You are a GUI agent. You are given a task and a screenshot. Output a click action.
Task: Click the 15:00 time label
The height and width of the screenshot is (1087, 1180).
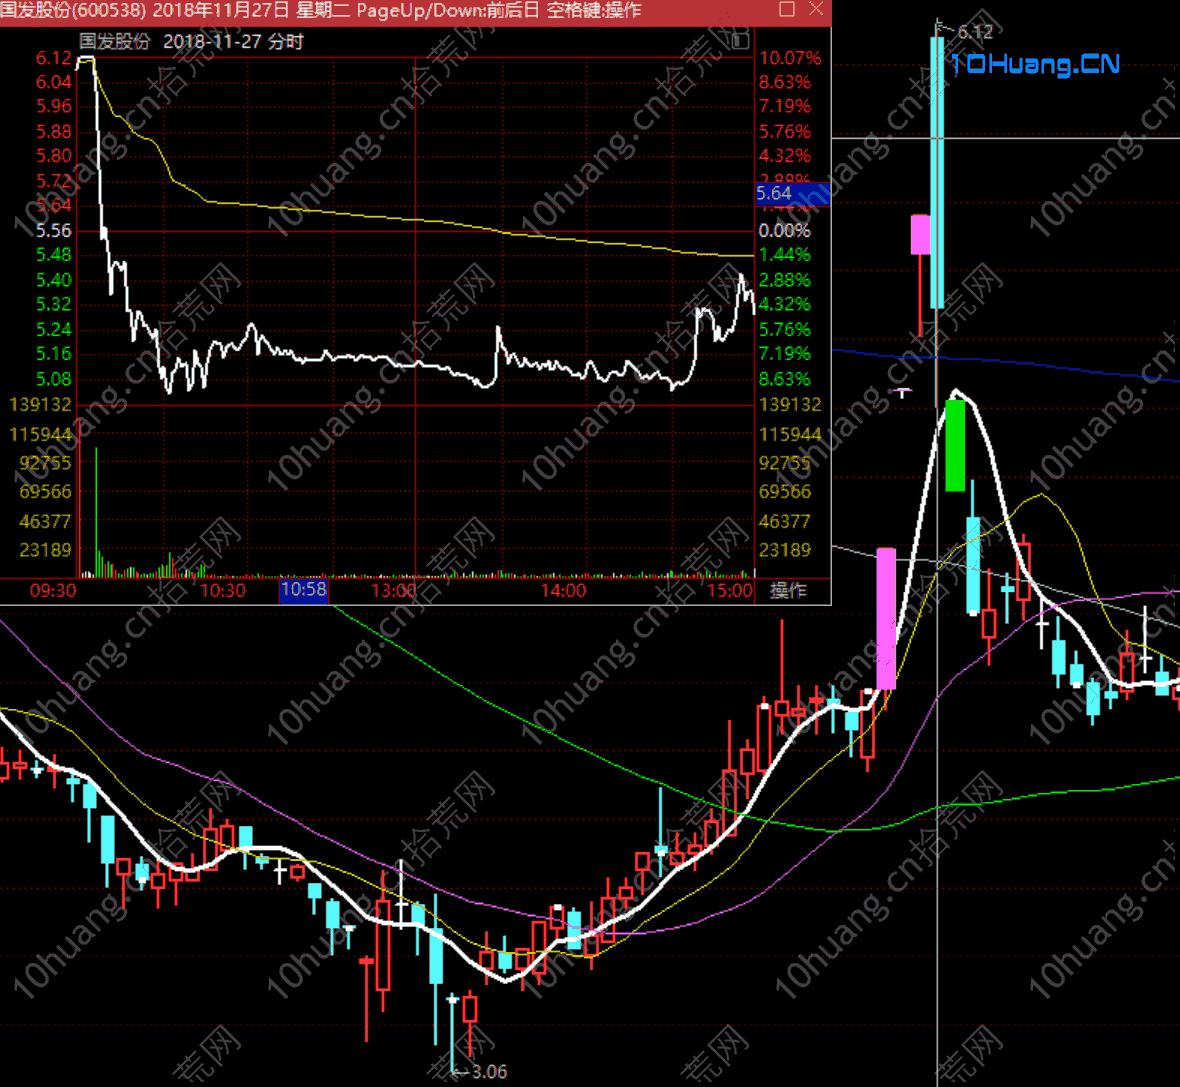[729, 590]
